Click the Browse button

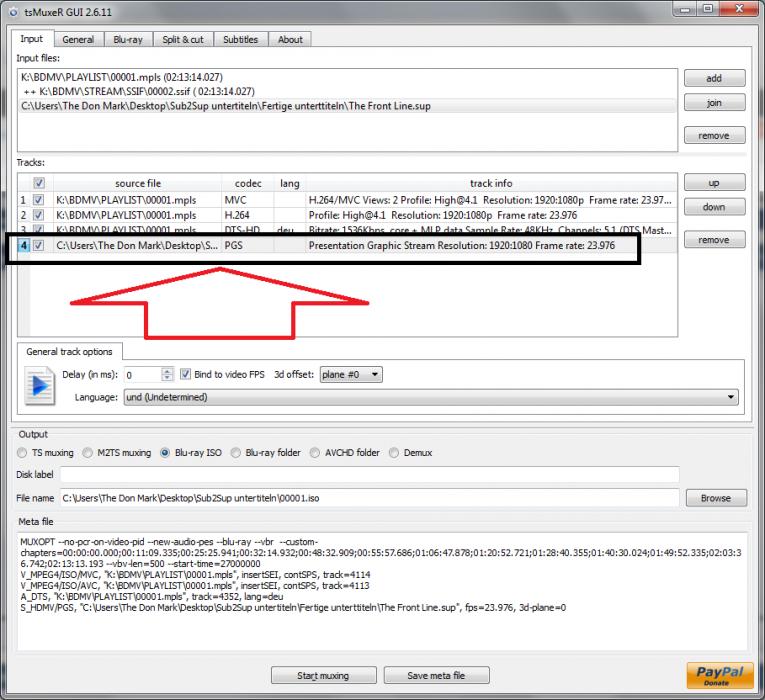716,498
